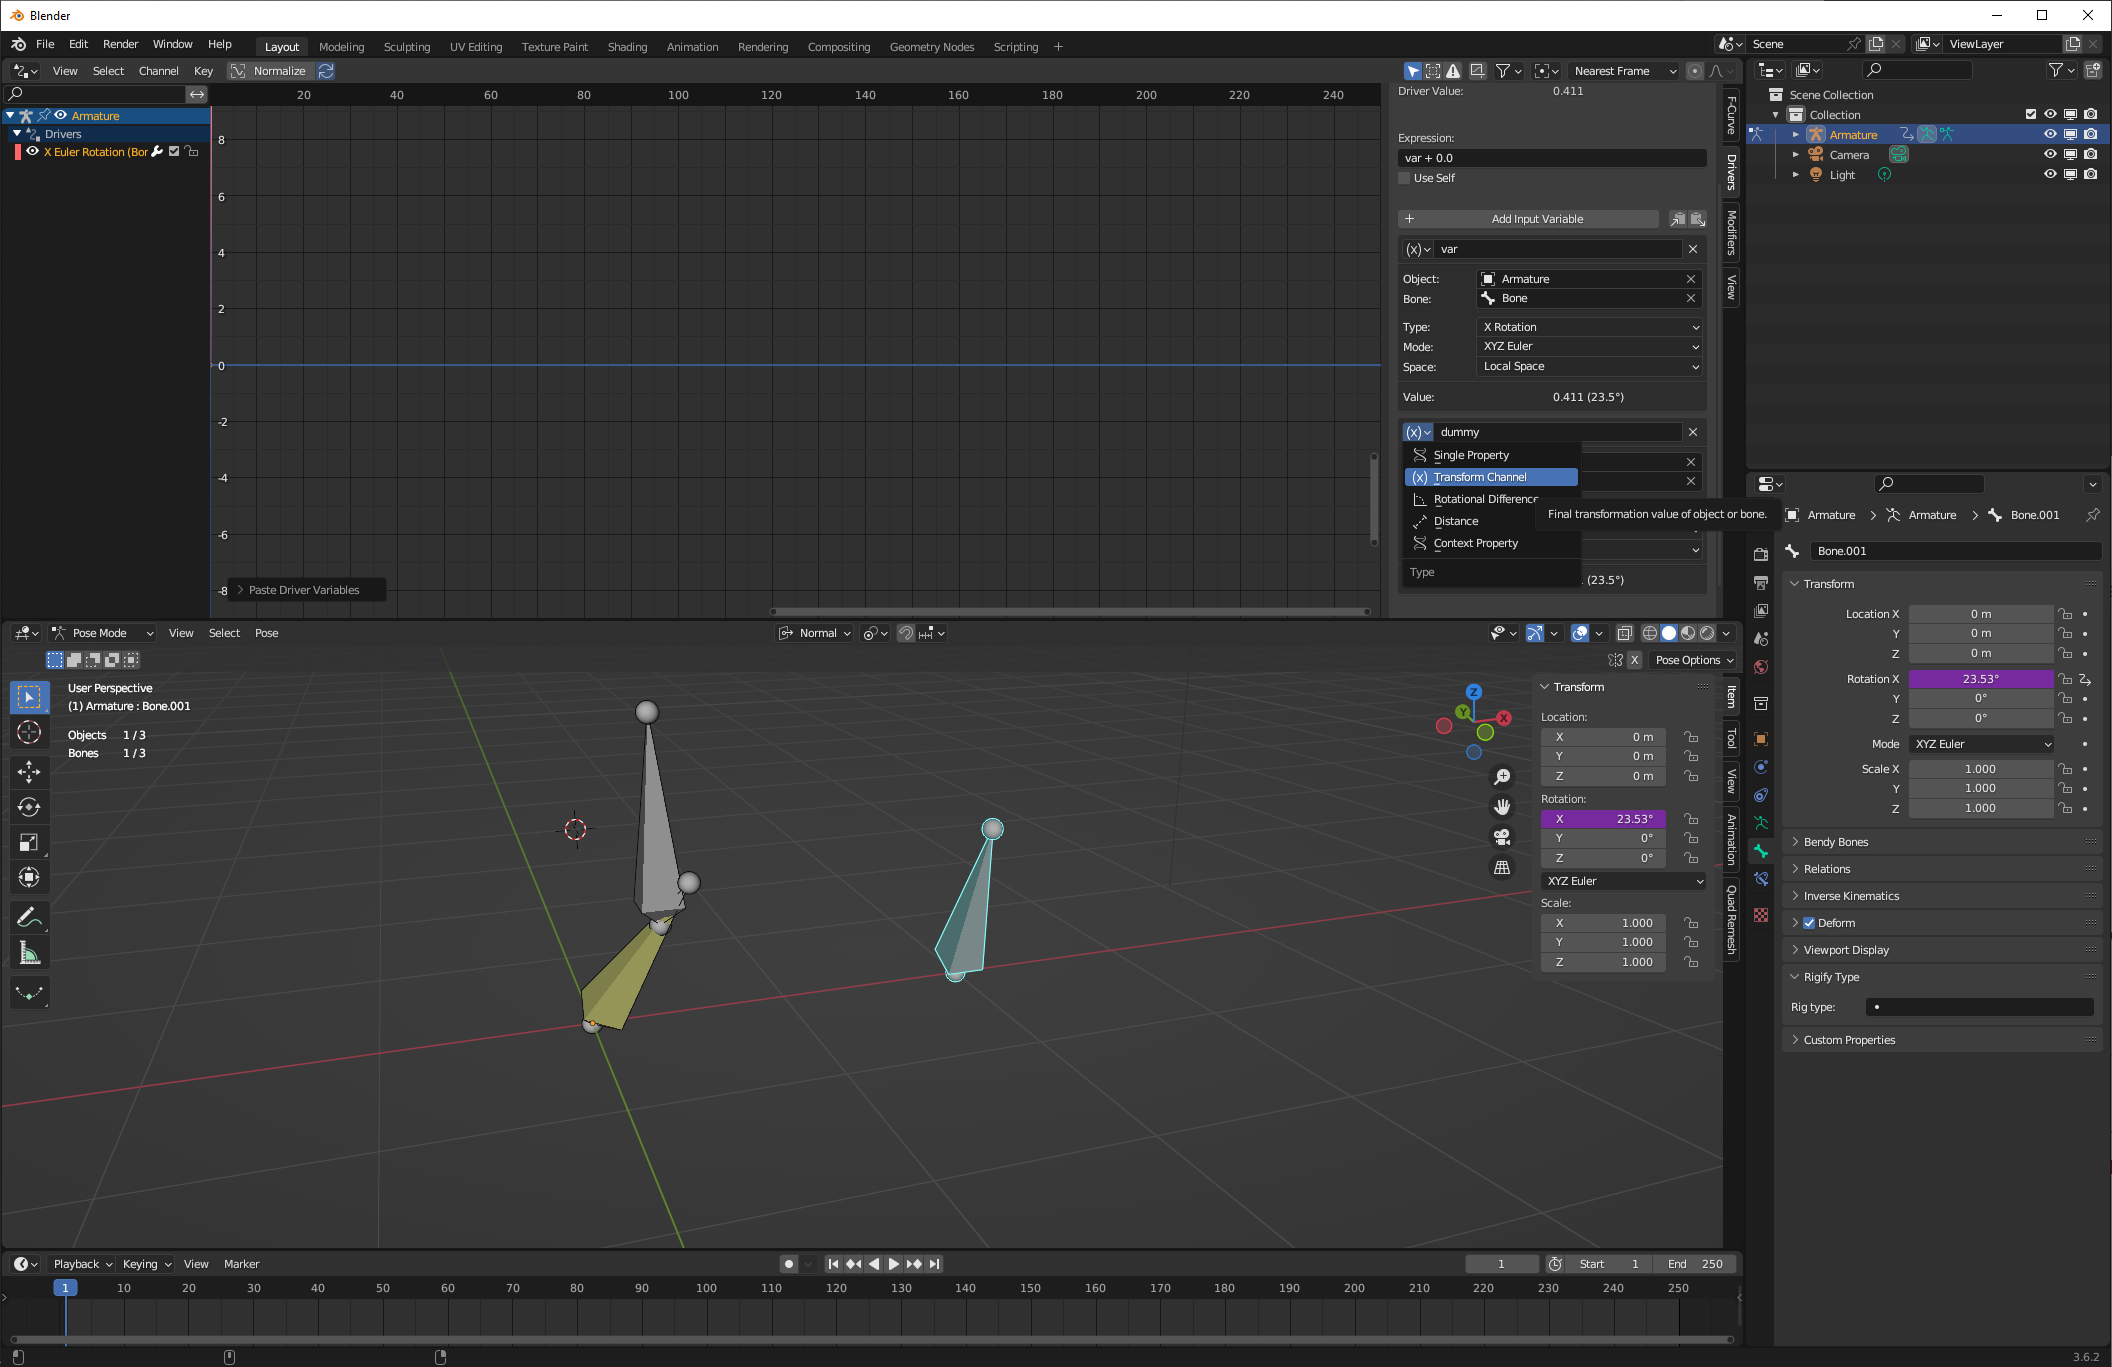Select the move tool icon in left toolbar

click(x=28, y=768)
